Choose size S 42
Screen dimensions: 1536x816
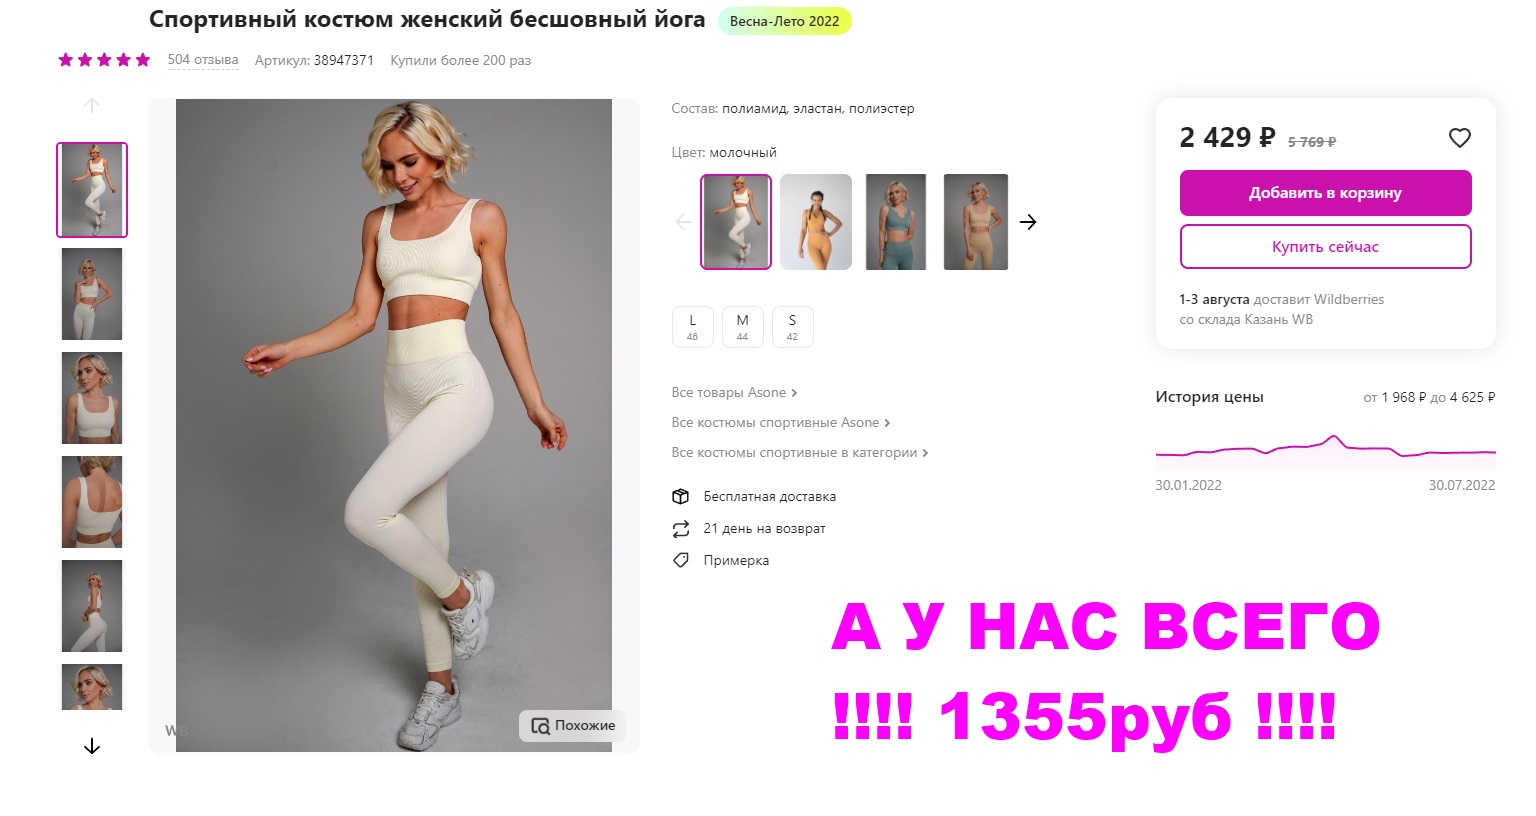(x=792, y=327)
